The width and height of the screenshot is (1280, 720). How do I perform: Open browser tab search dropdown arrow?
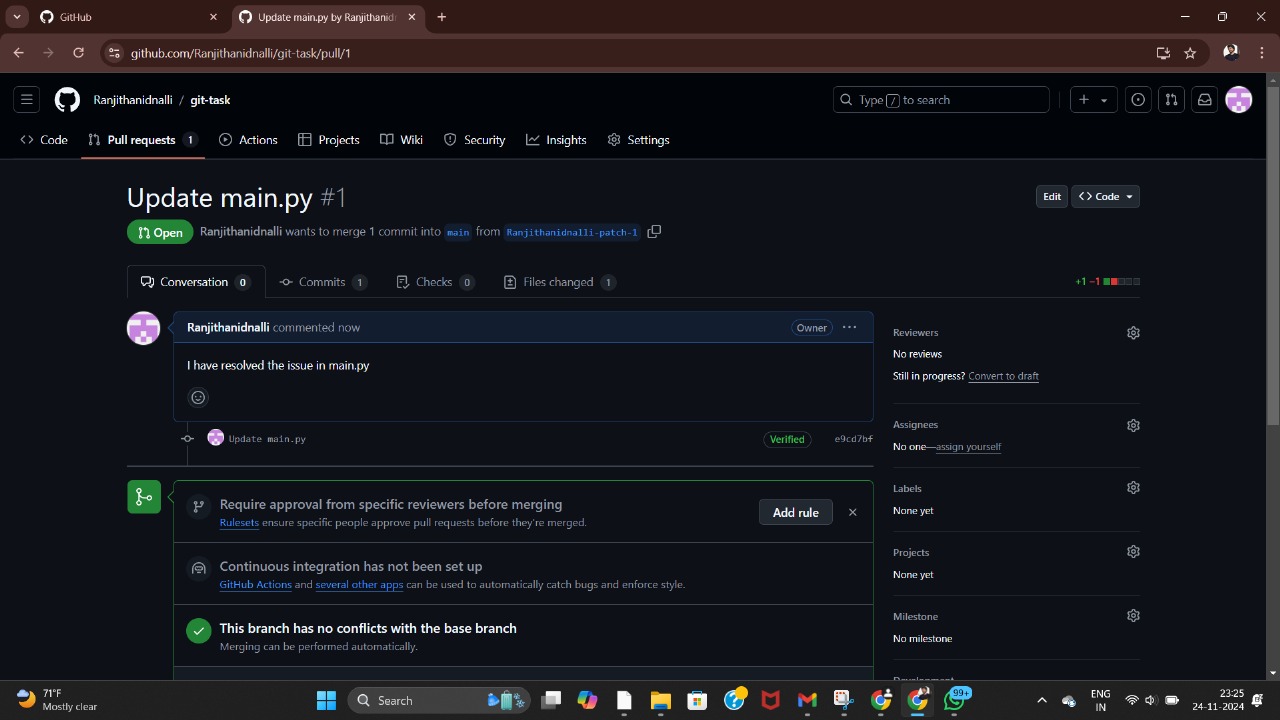pyautogui.click(x=16, y=17)
